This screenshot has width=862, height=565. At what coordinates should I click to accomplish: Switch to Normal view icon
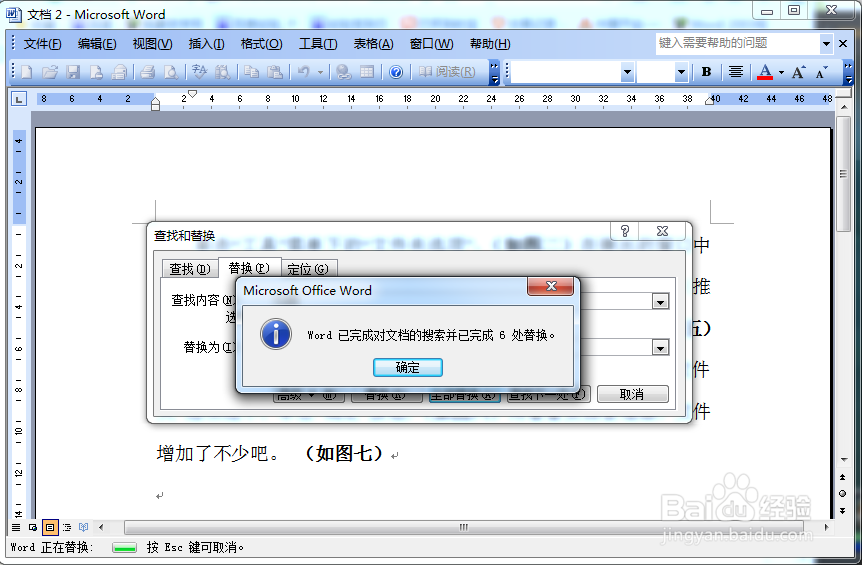tap(16, 528)
